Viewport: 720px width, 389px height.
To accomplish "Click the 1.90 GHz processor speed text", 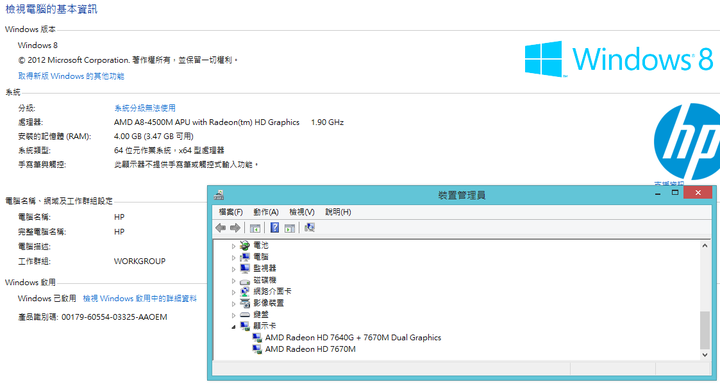I will point(327,122).
